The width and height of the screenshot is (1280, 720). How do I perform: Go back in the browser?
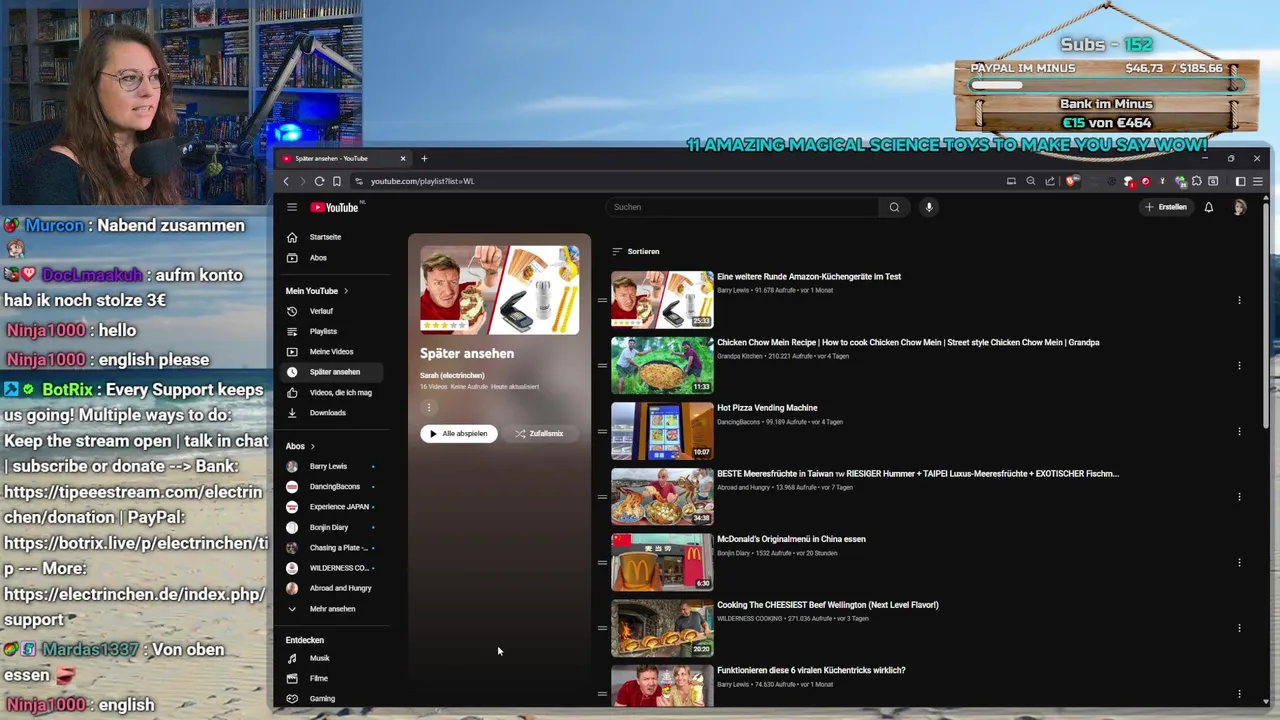[286, 181]
